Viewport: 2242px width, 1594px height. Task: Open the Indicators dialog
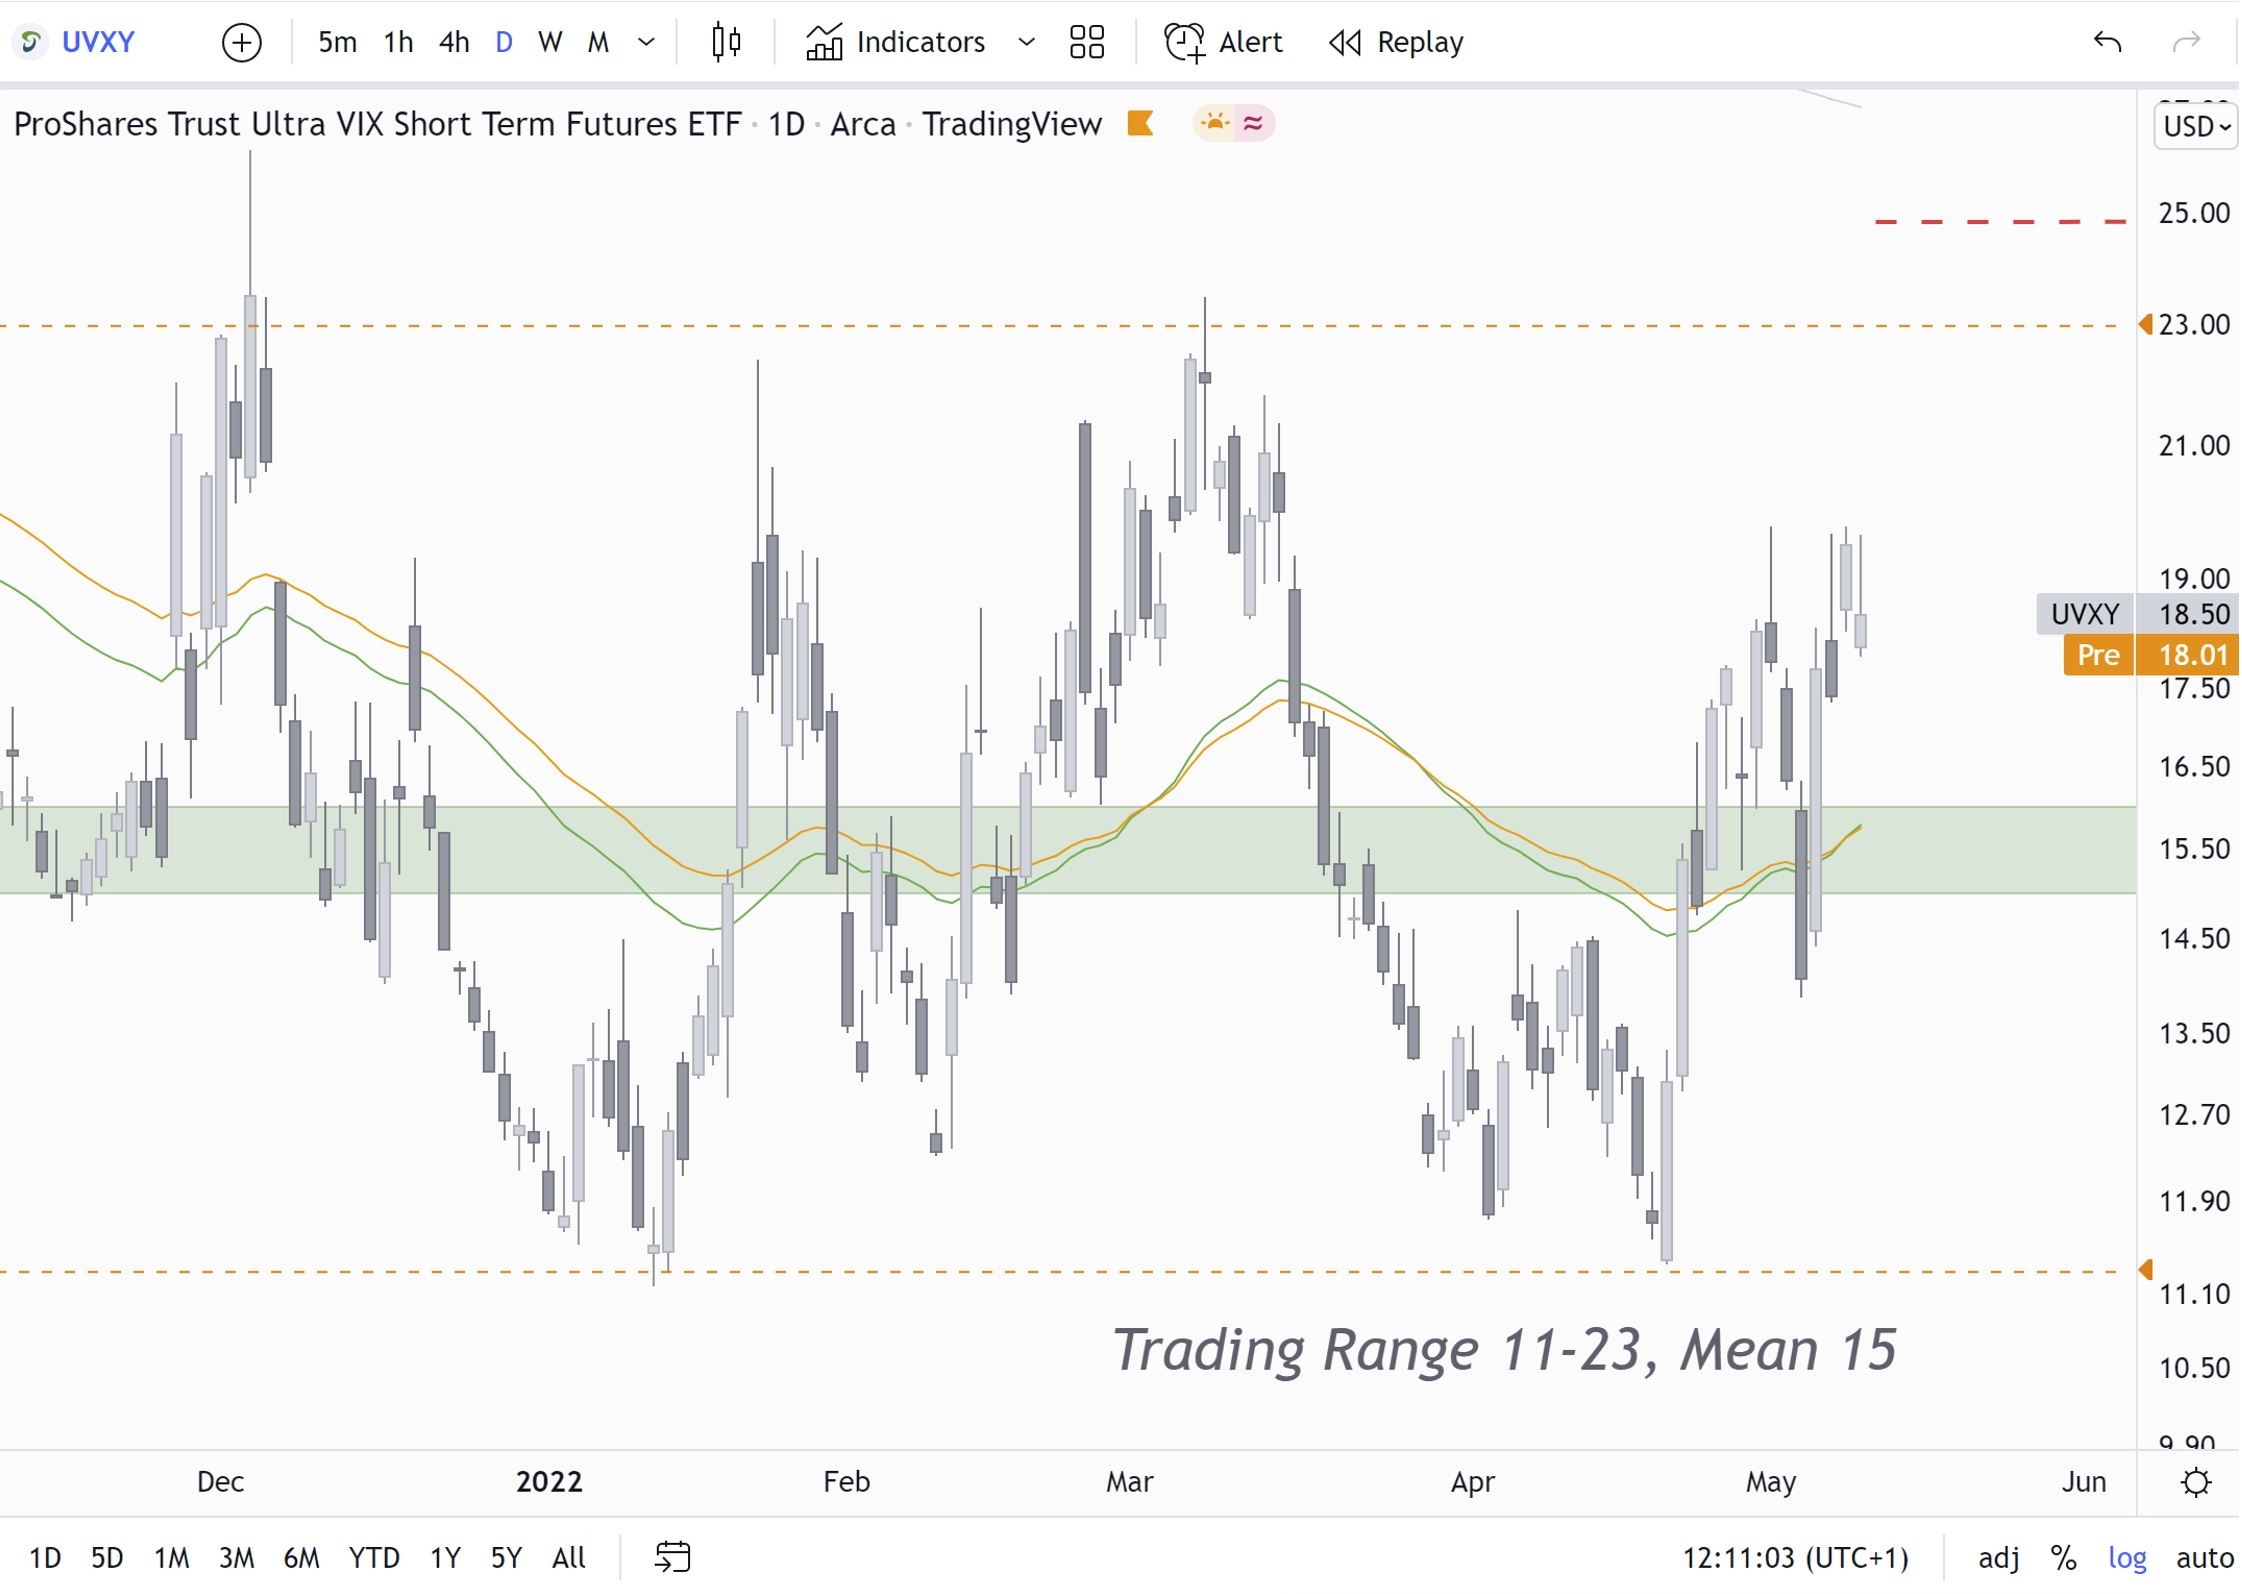(x=895, y=42)
